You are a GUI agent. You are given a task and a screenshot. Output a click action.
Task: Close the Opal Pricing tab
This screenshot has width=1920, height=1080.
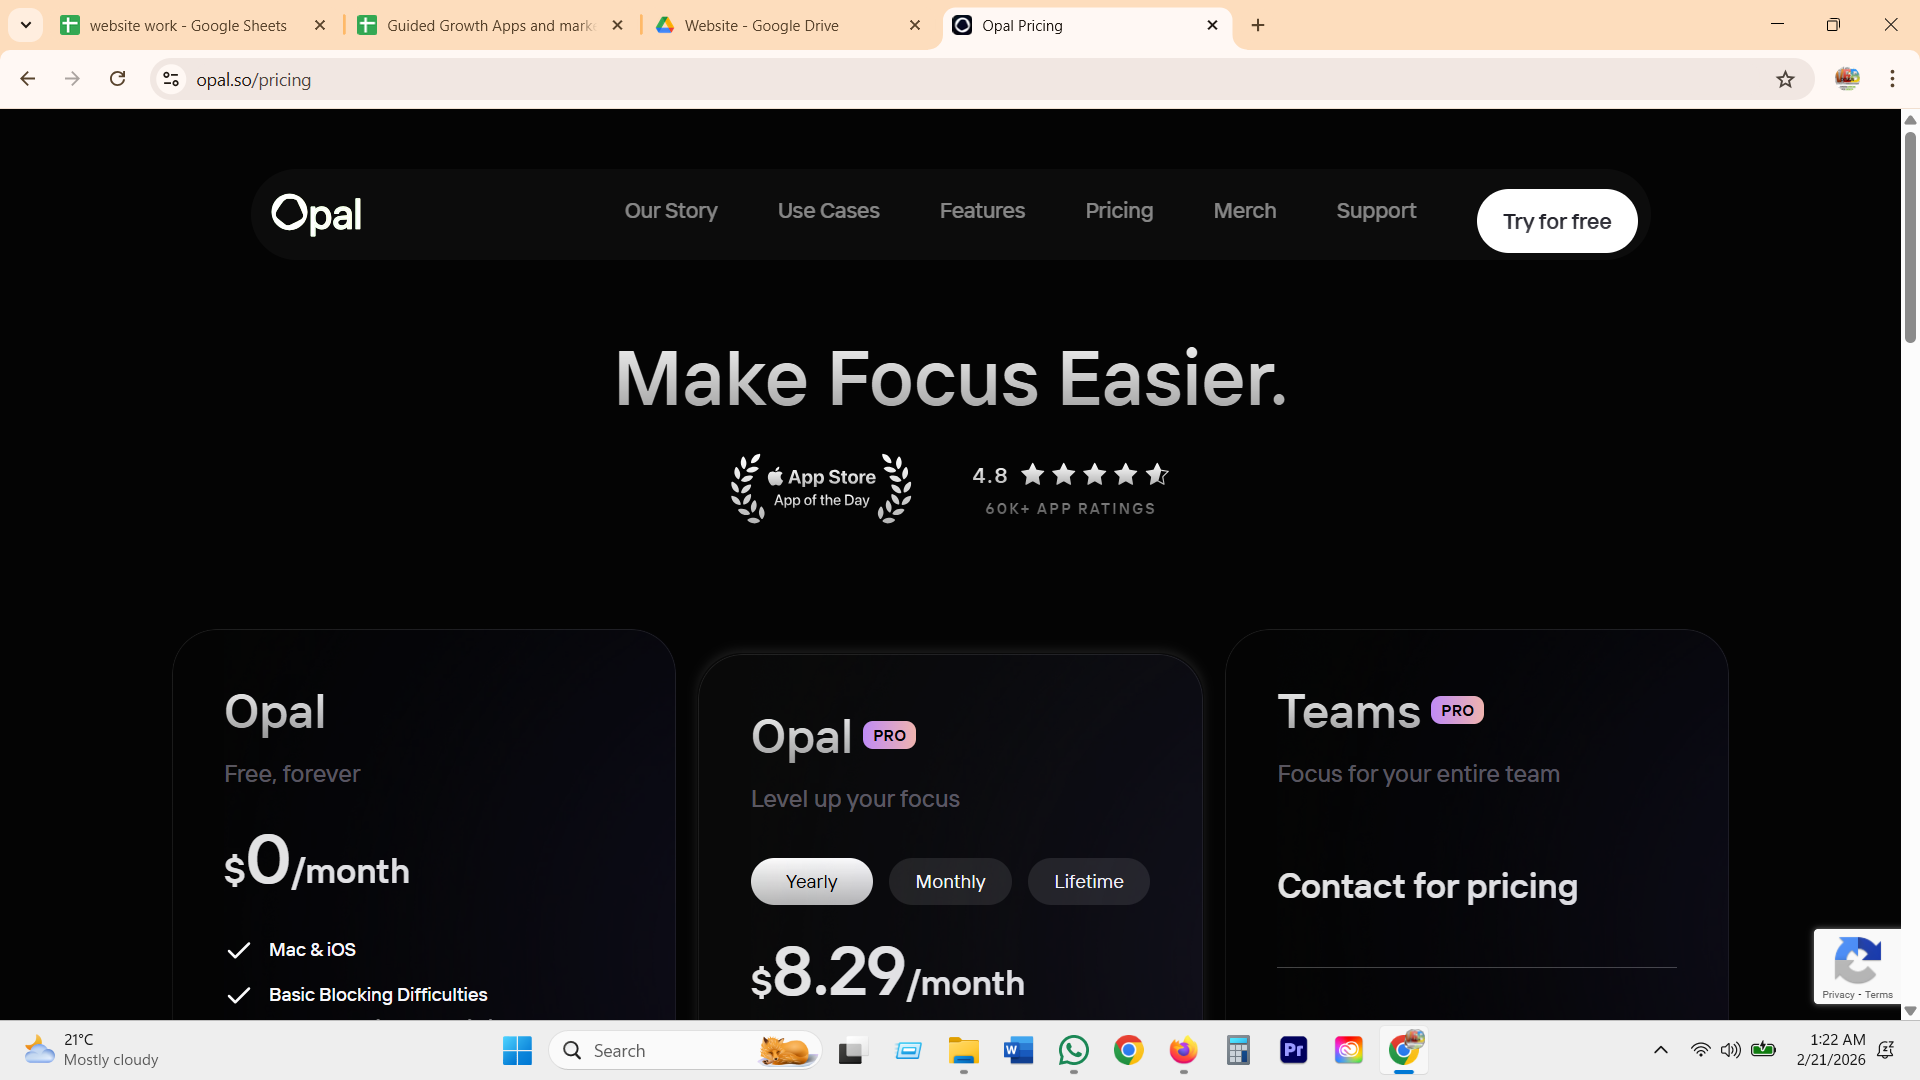tap(1213, 25)
